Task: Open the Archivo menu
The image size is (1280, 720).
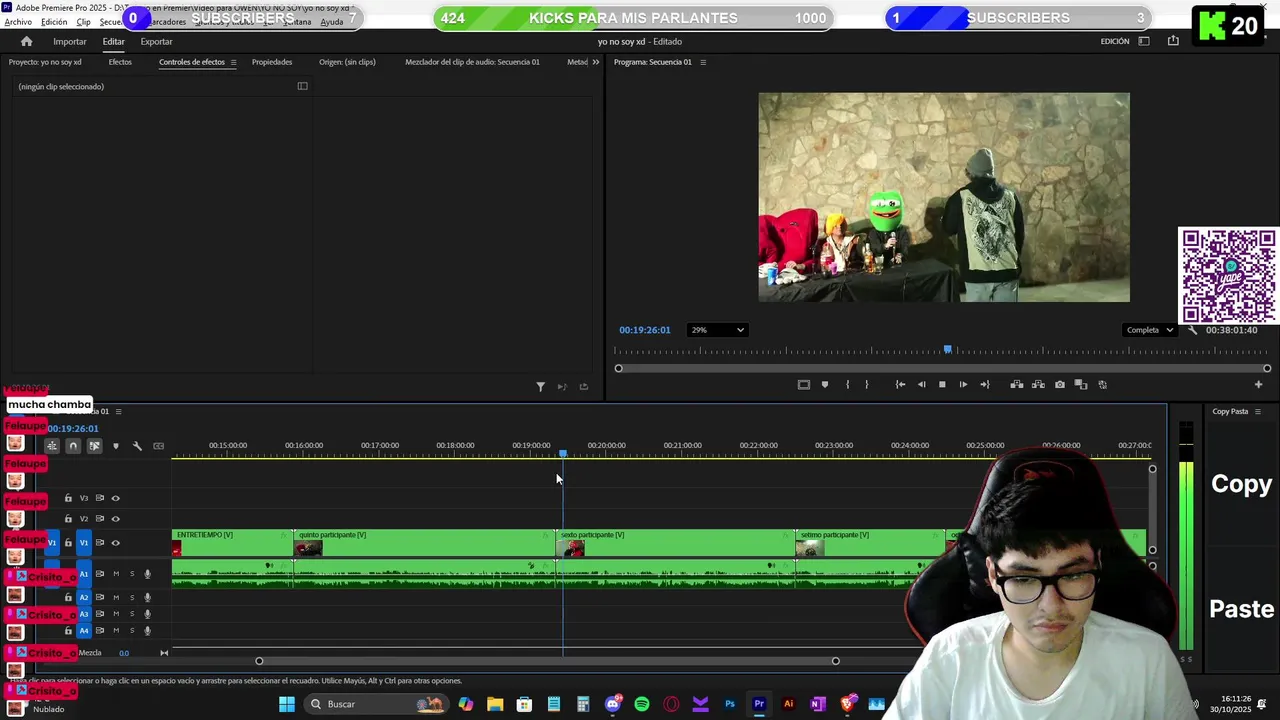Action: [x=18, y=22]
